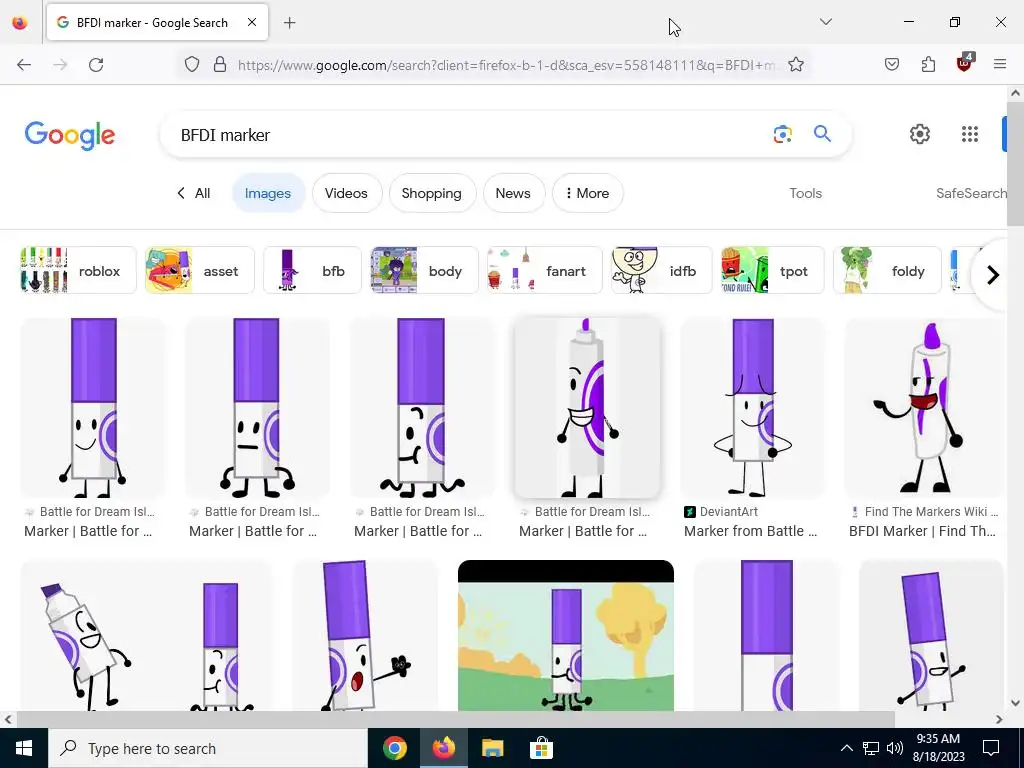
Task: Filter images by fanart chip
Action: click(545, 270)
